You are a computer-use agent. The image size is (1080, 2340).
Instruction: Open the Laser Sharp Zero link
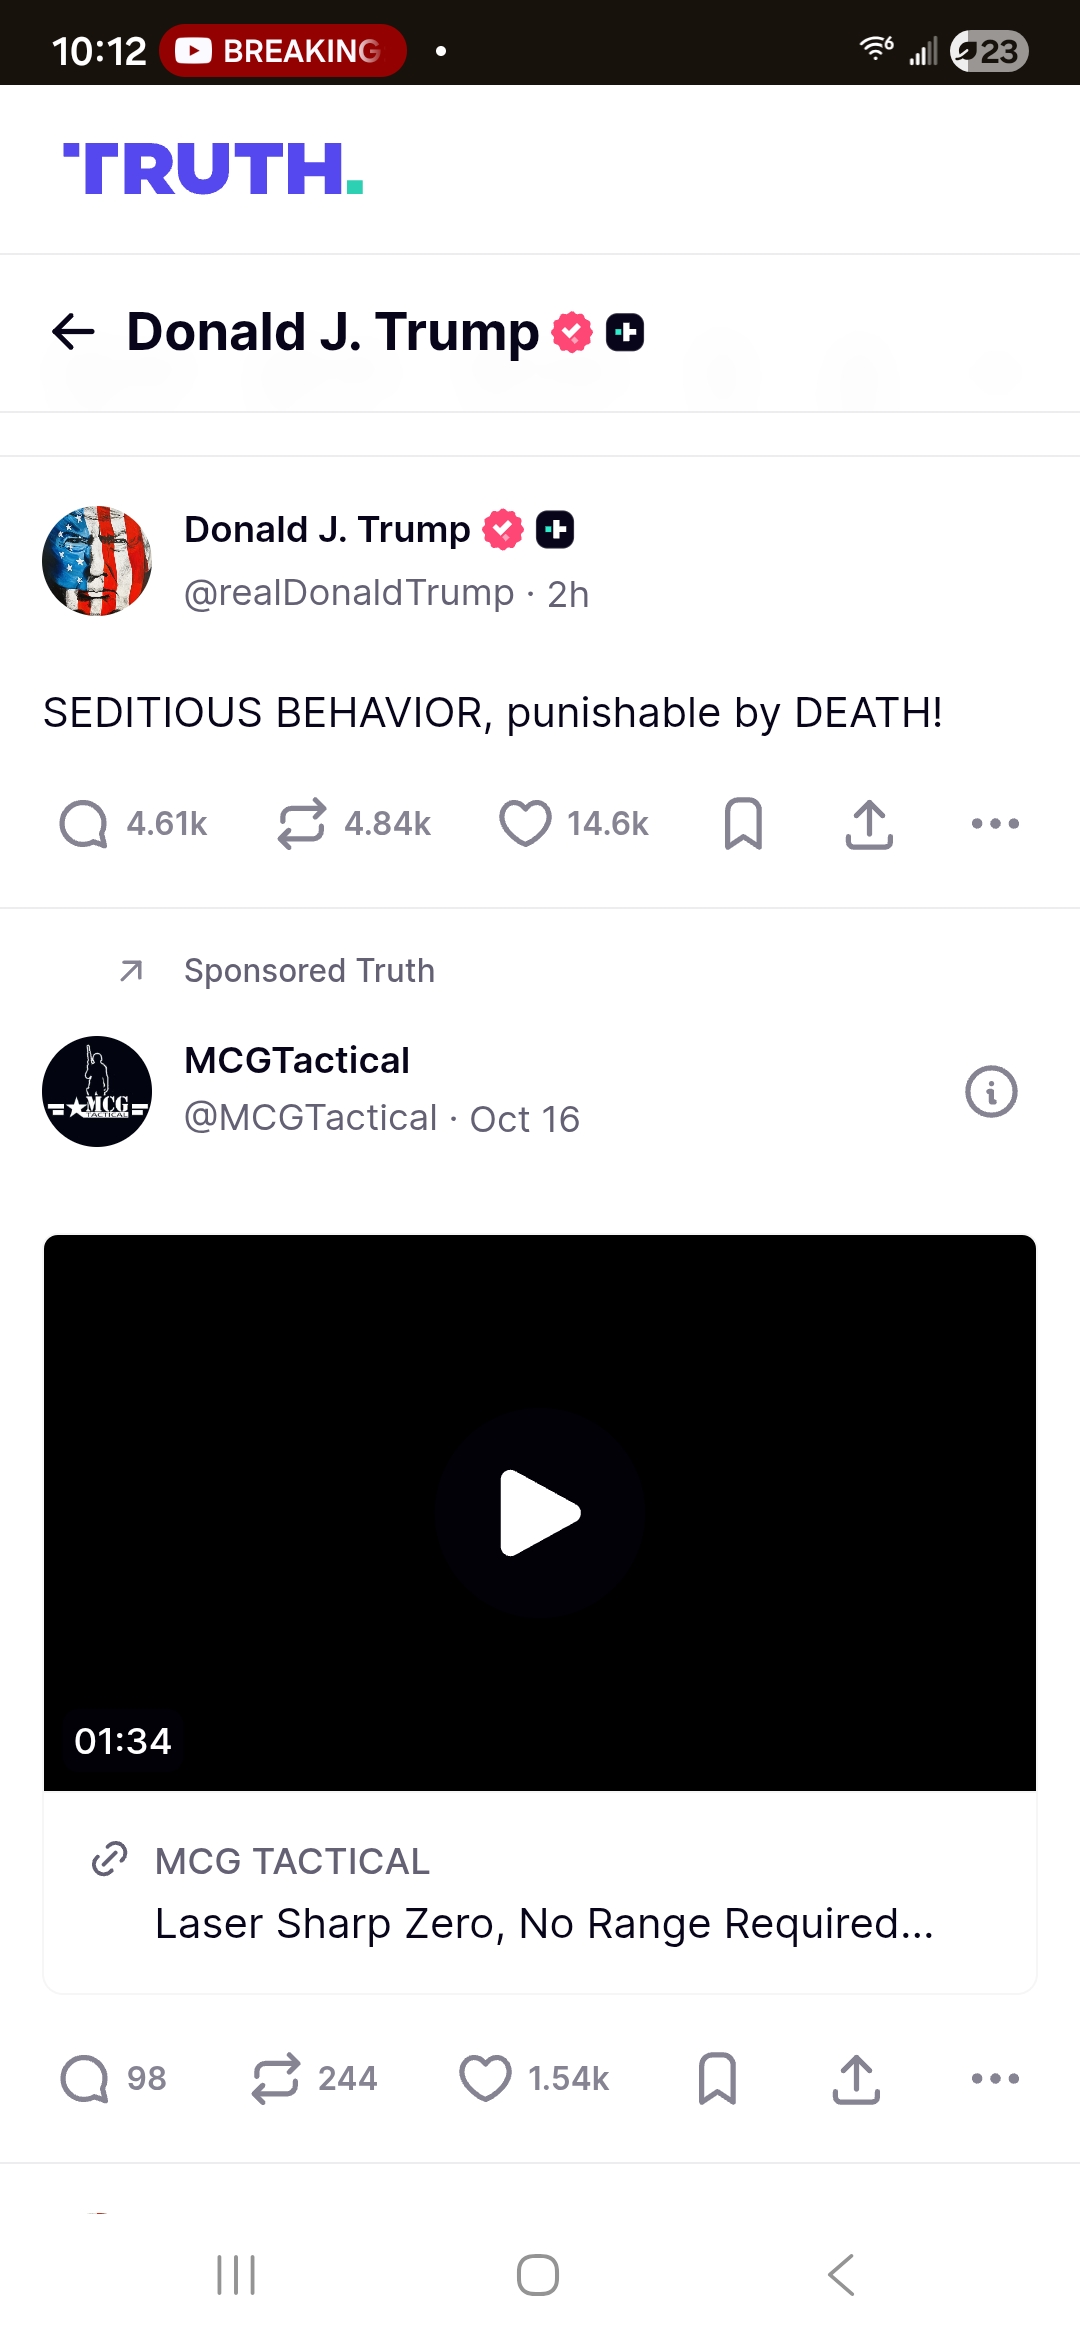point(544,1922)
